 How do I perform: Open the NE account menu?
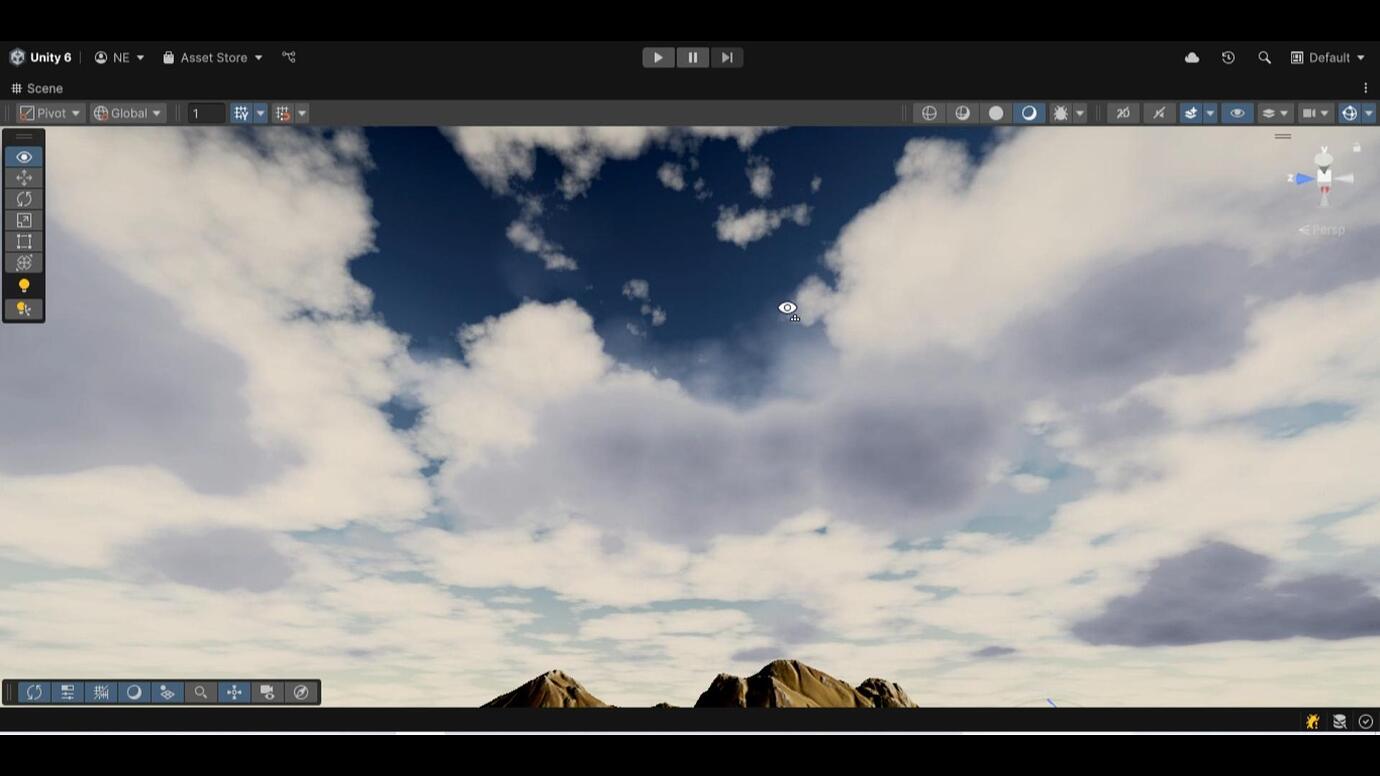tap(119, 57)
